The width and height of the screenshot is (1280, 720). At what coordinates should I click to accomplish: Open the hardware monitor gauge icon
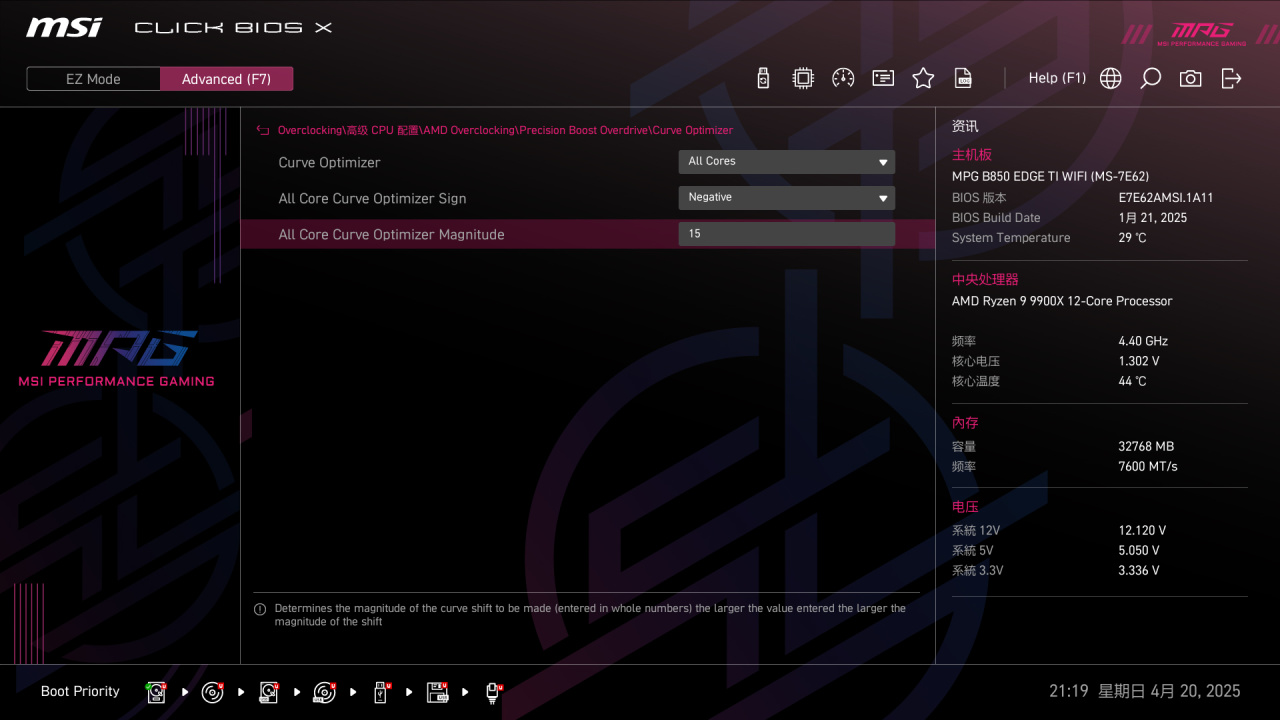click(x=843, y=78)
